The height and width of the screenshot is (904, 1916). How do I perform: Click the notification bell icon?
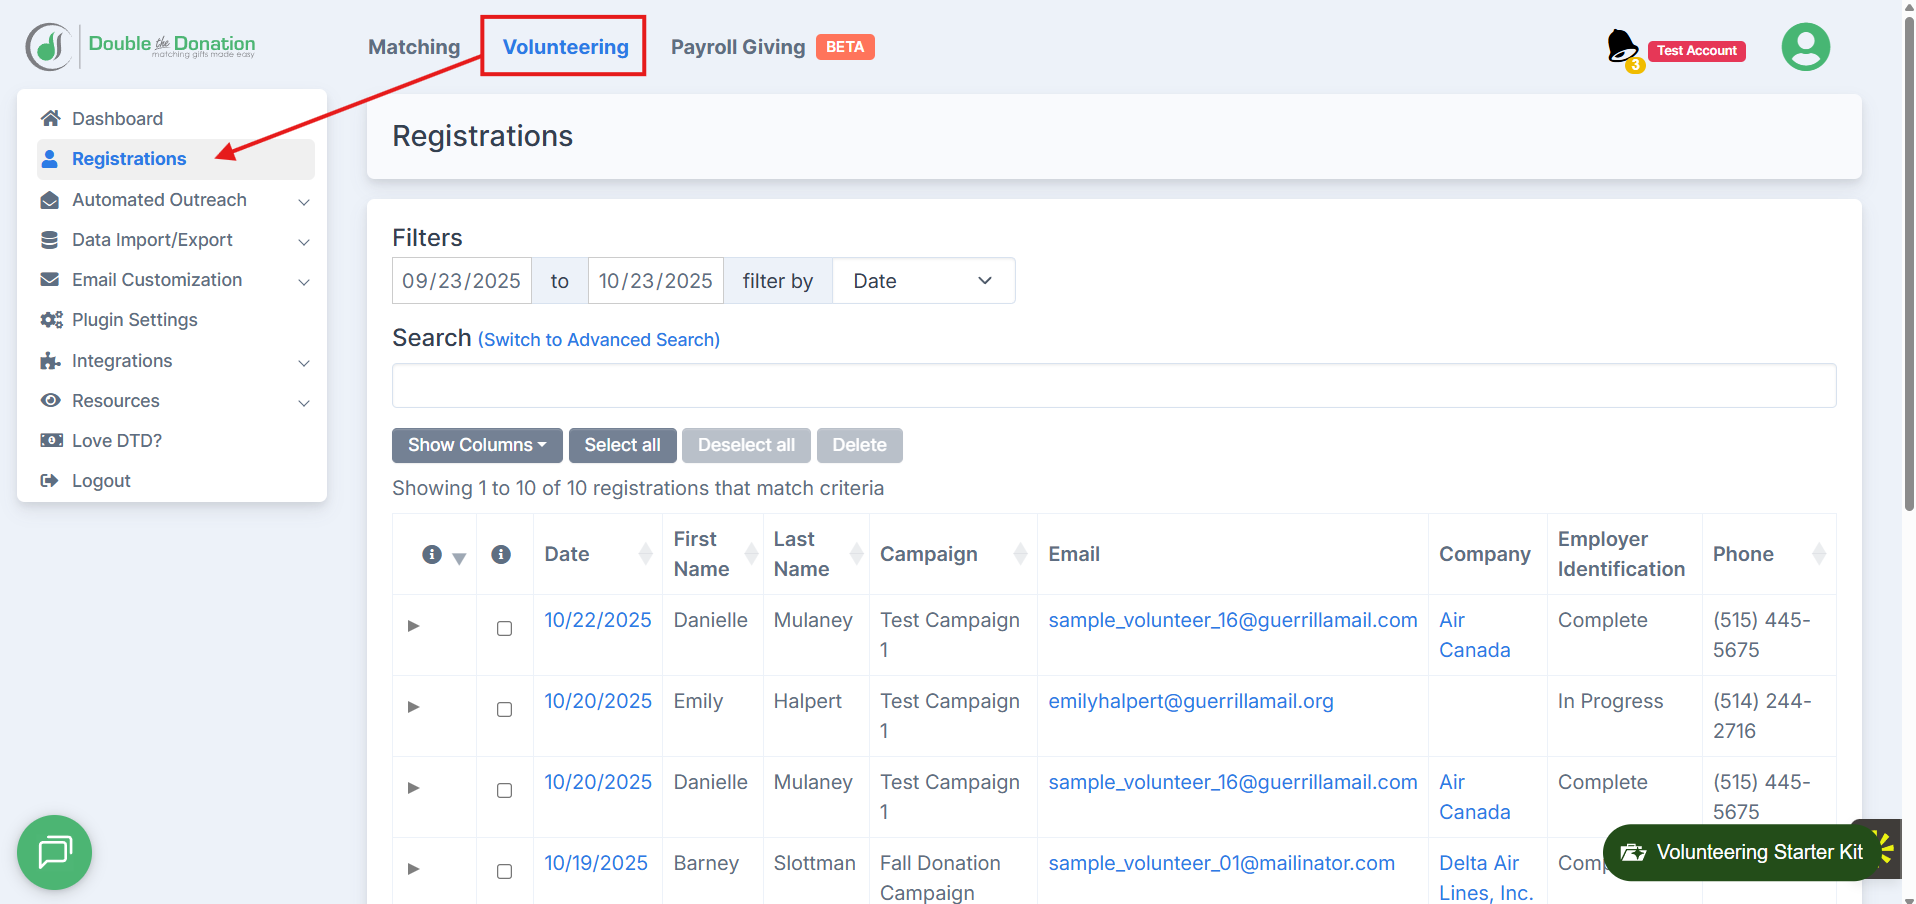click(x=1621, y=46)
